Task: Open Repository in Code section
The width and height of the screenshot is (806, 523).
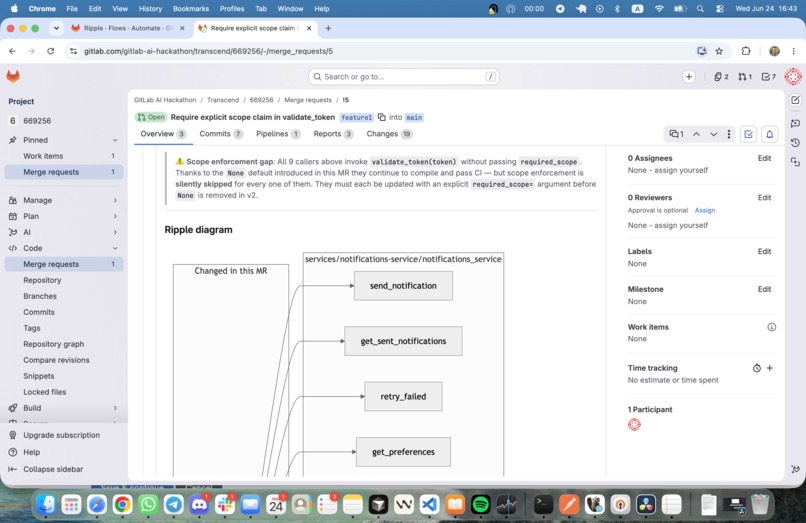Action: [42, 280]
